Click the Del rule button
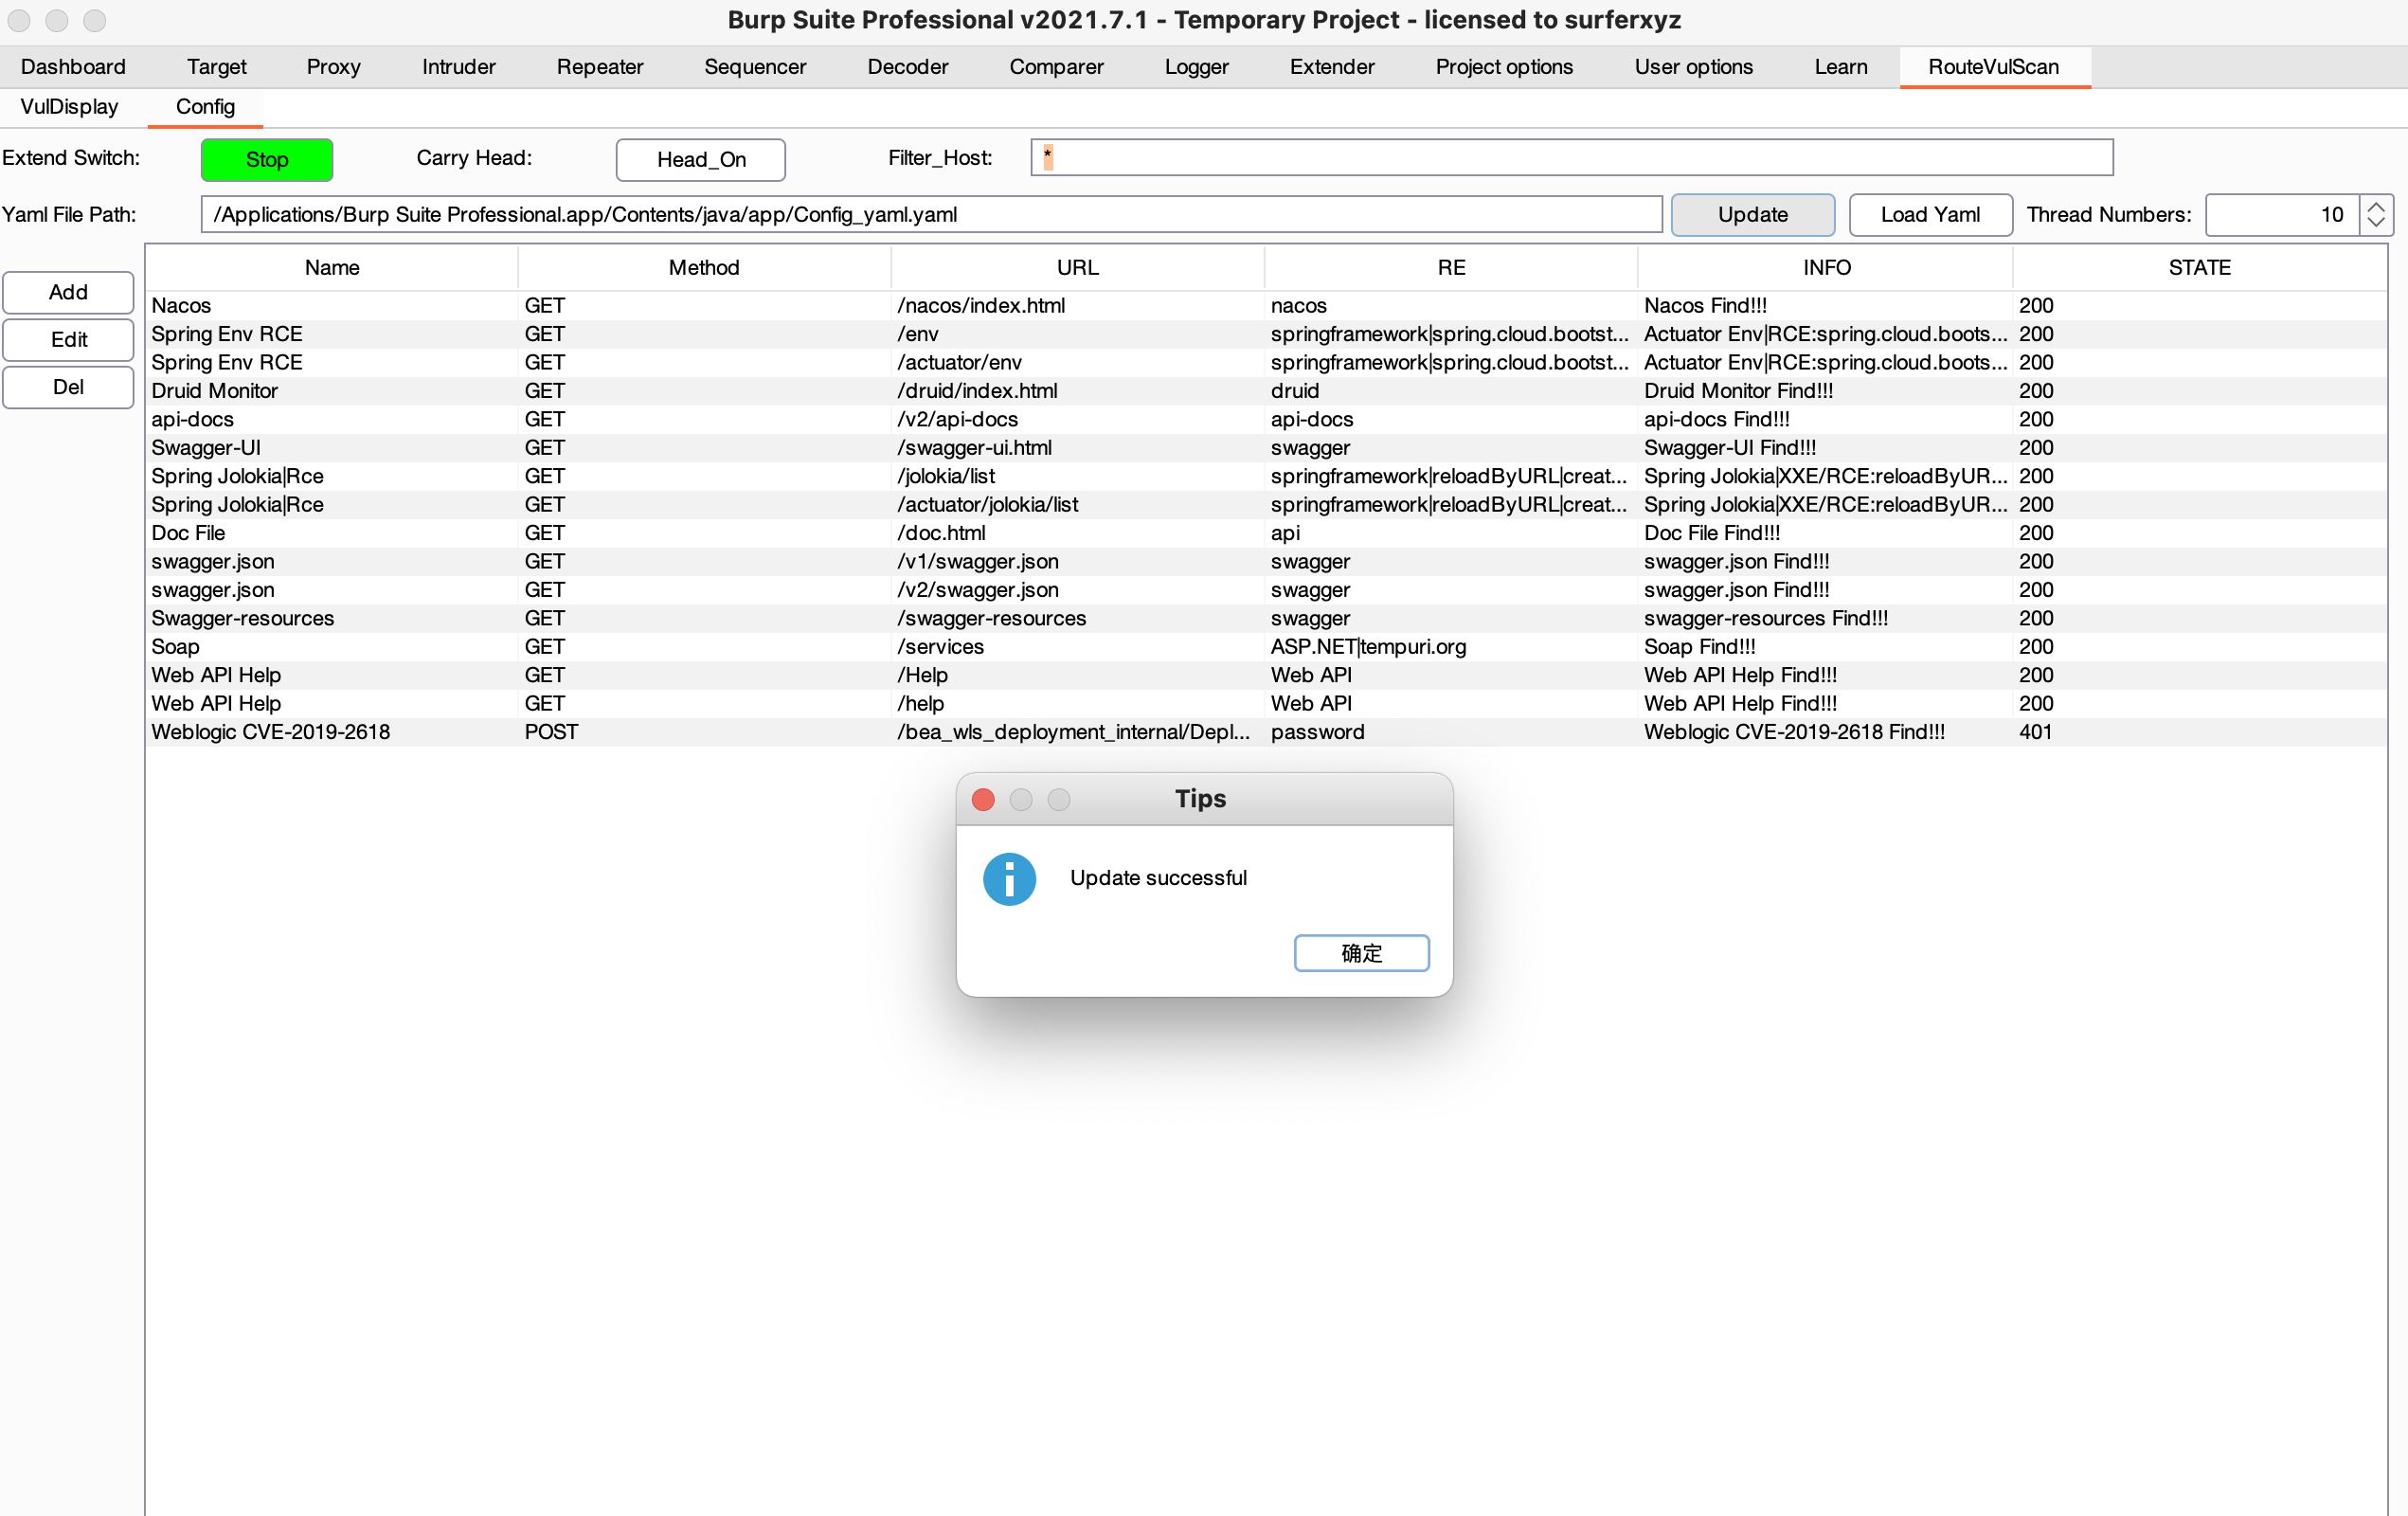2408x1516 pixels. 68,387
